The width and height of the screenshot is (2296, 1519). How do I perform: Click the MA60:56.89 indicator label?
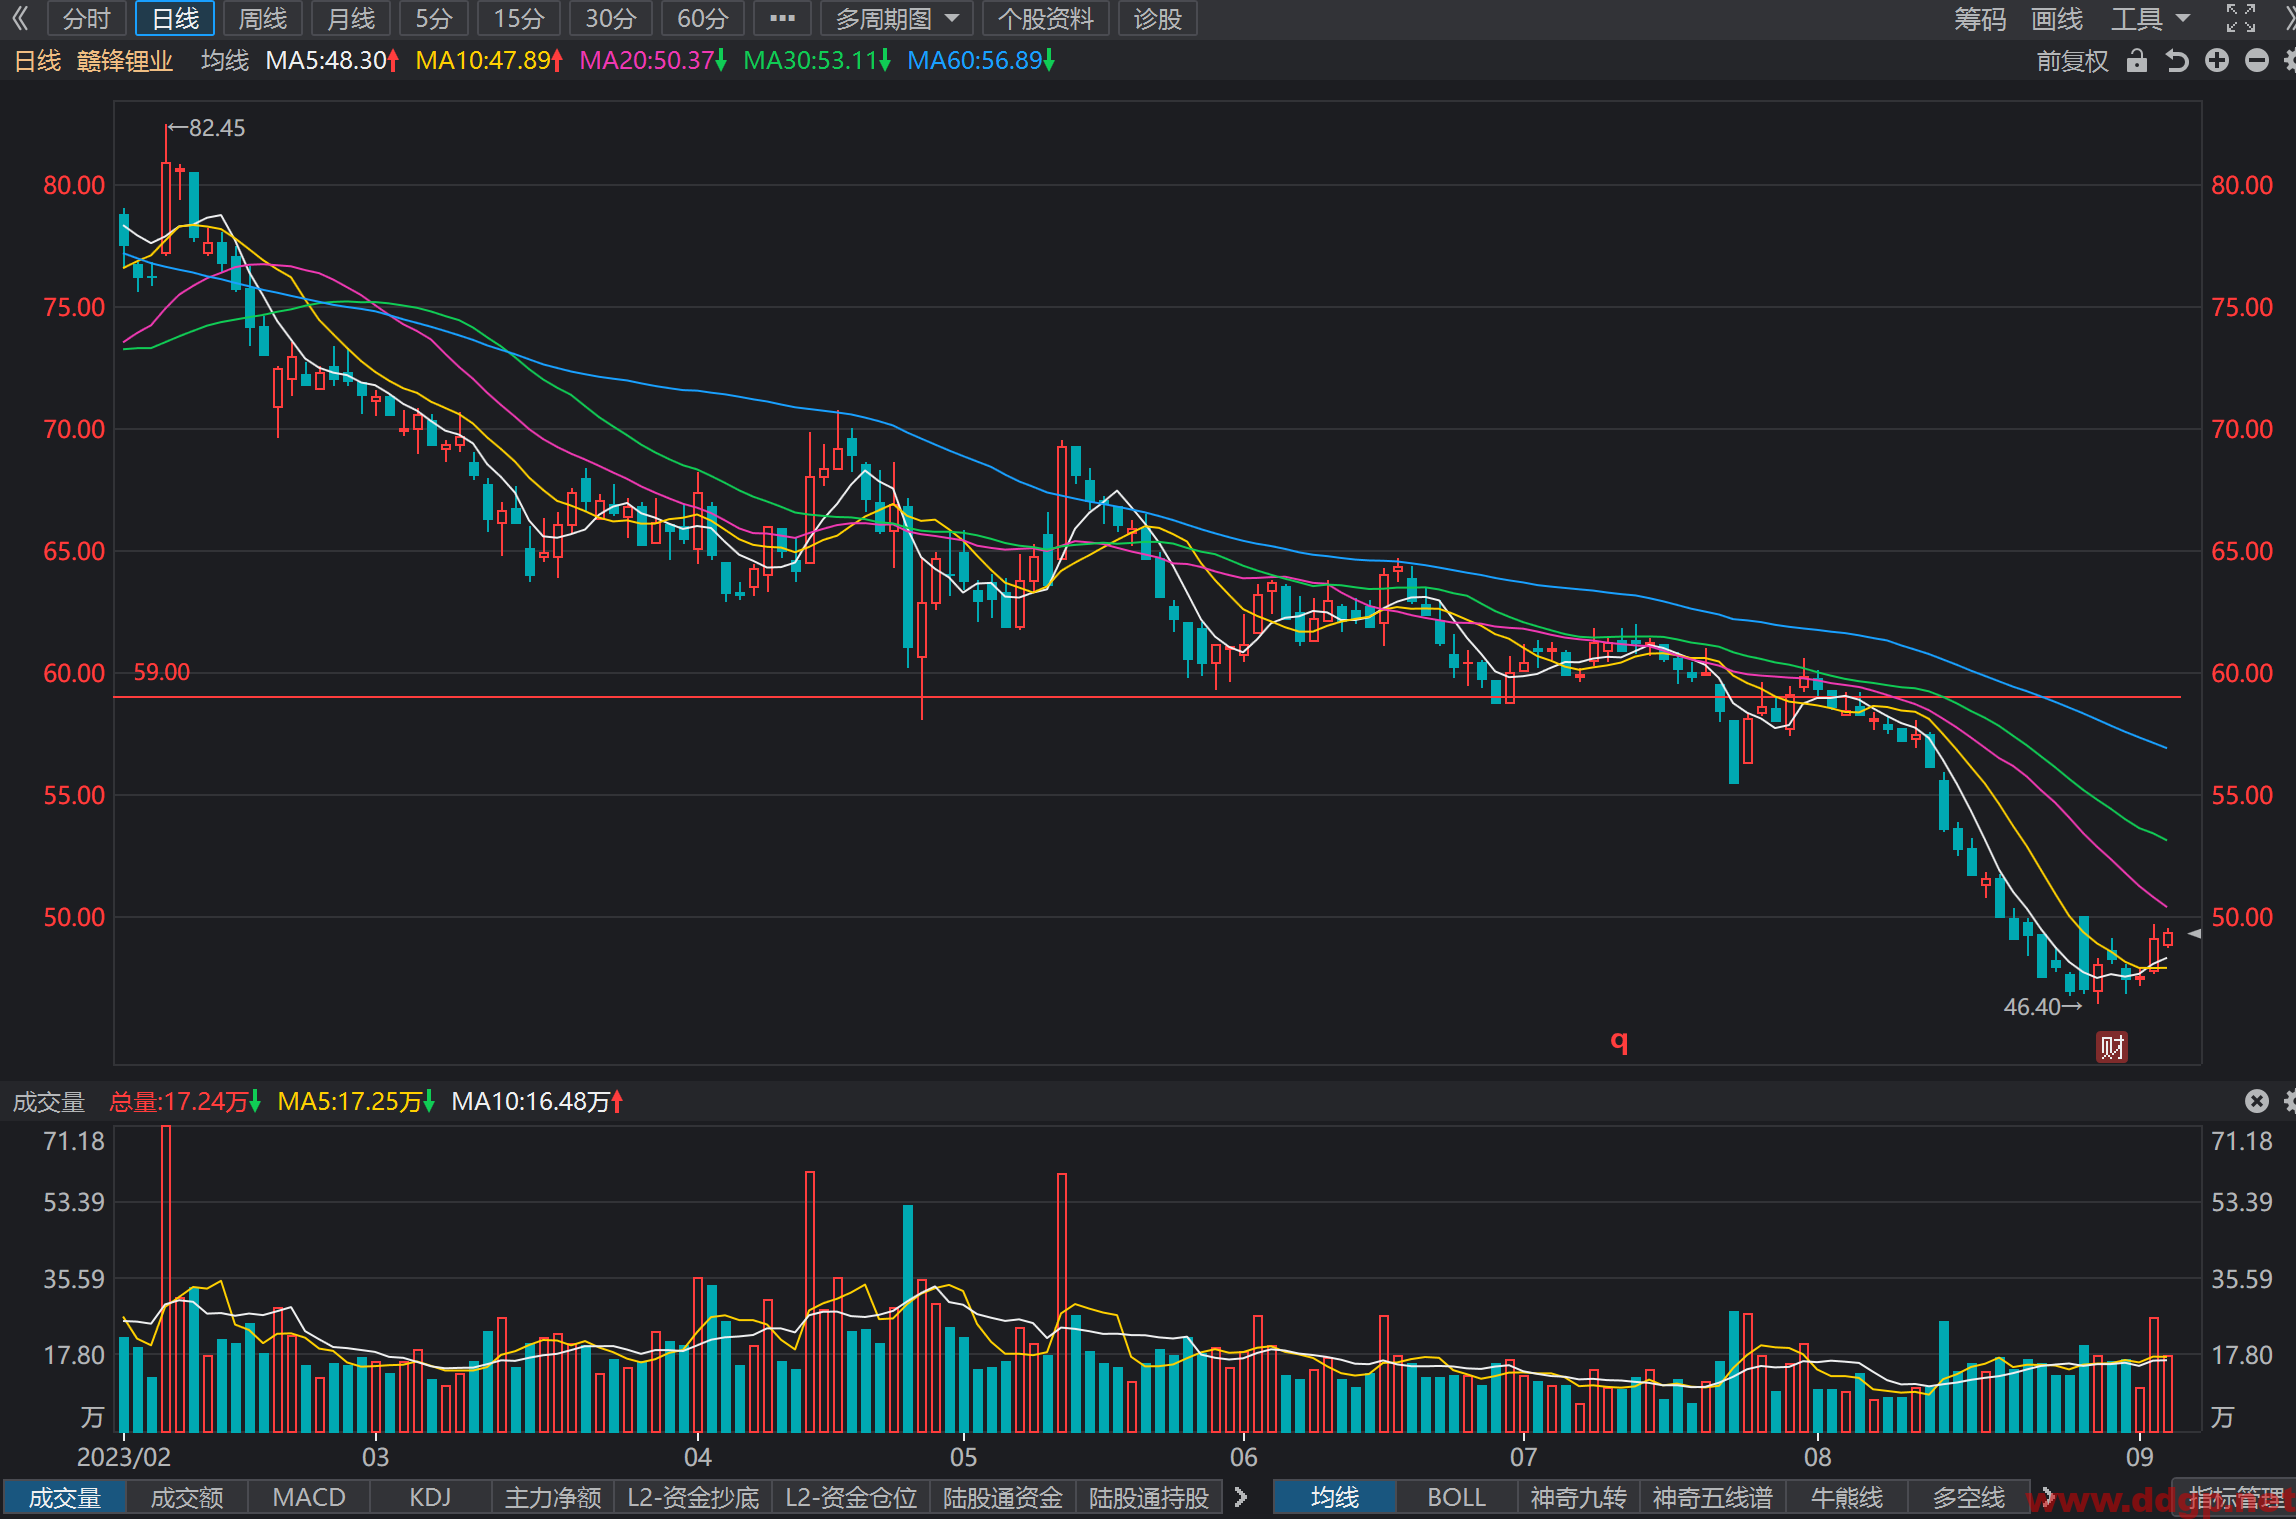[981, 61]
